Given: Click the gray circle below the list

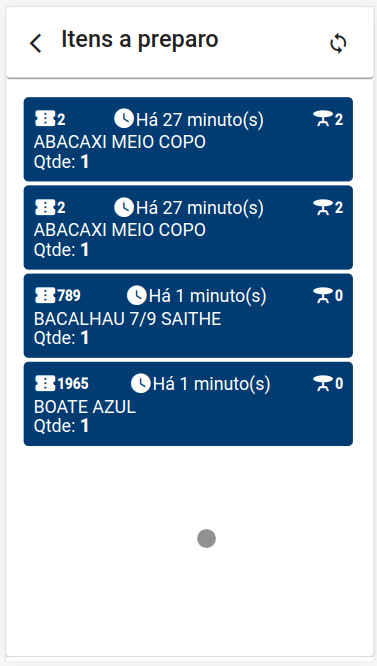Looking at the screenshot, I should click(206, 539).
